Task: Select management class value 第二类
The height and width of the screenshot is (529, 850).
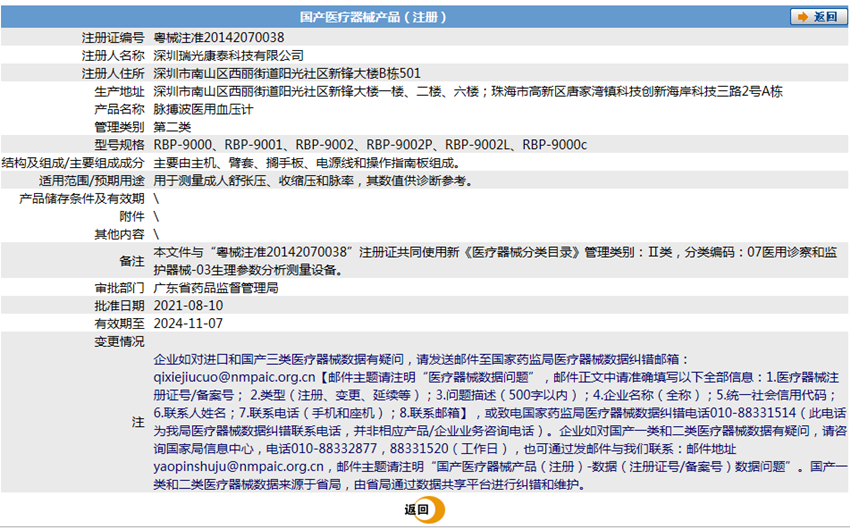Action: 172,127
